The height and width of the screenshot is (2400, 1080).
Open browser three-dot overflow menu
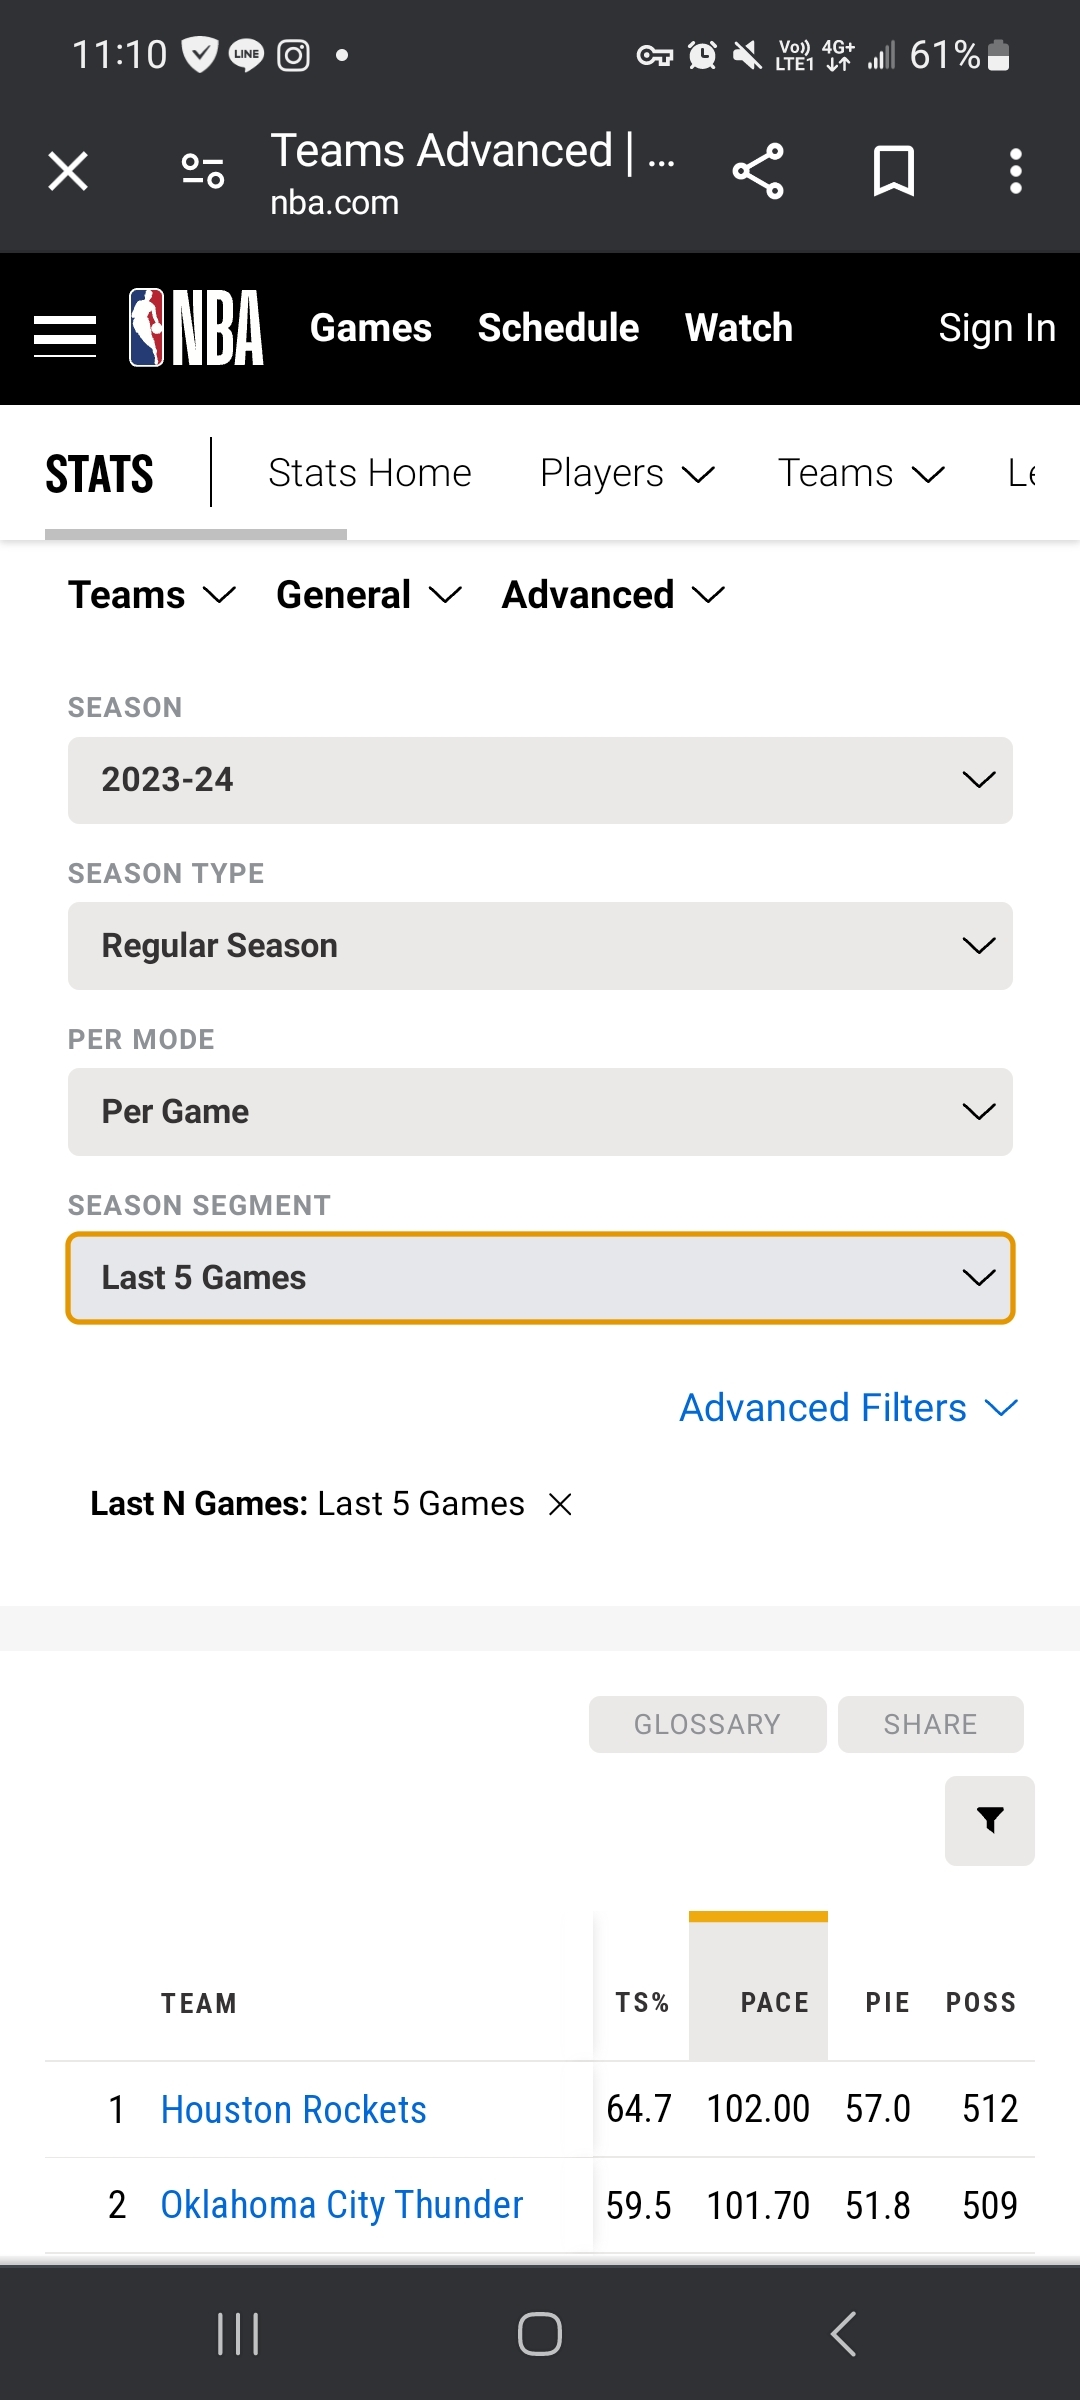point(1015,171)
